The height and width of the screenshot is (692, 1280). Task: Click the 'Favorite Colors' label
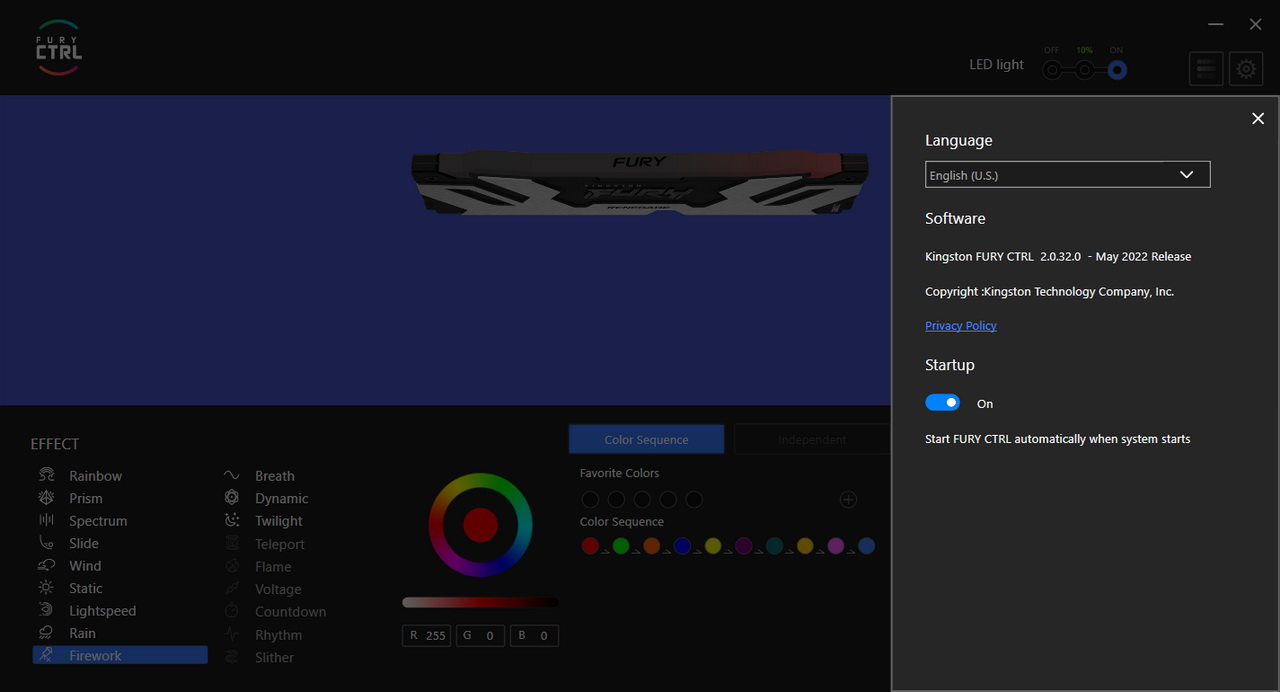pos(620,473)
